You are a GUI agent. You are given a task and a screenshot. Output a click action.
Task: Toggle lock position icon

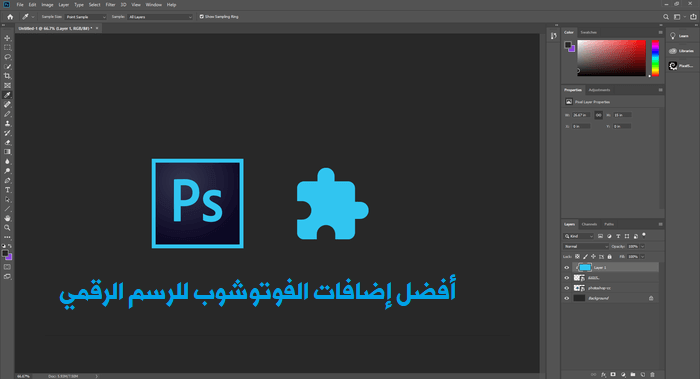(593, 257)
